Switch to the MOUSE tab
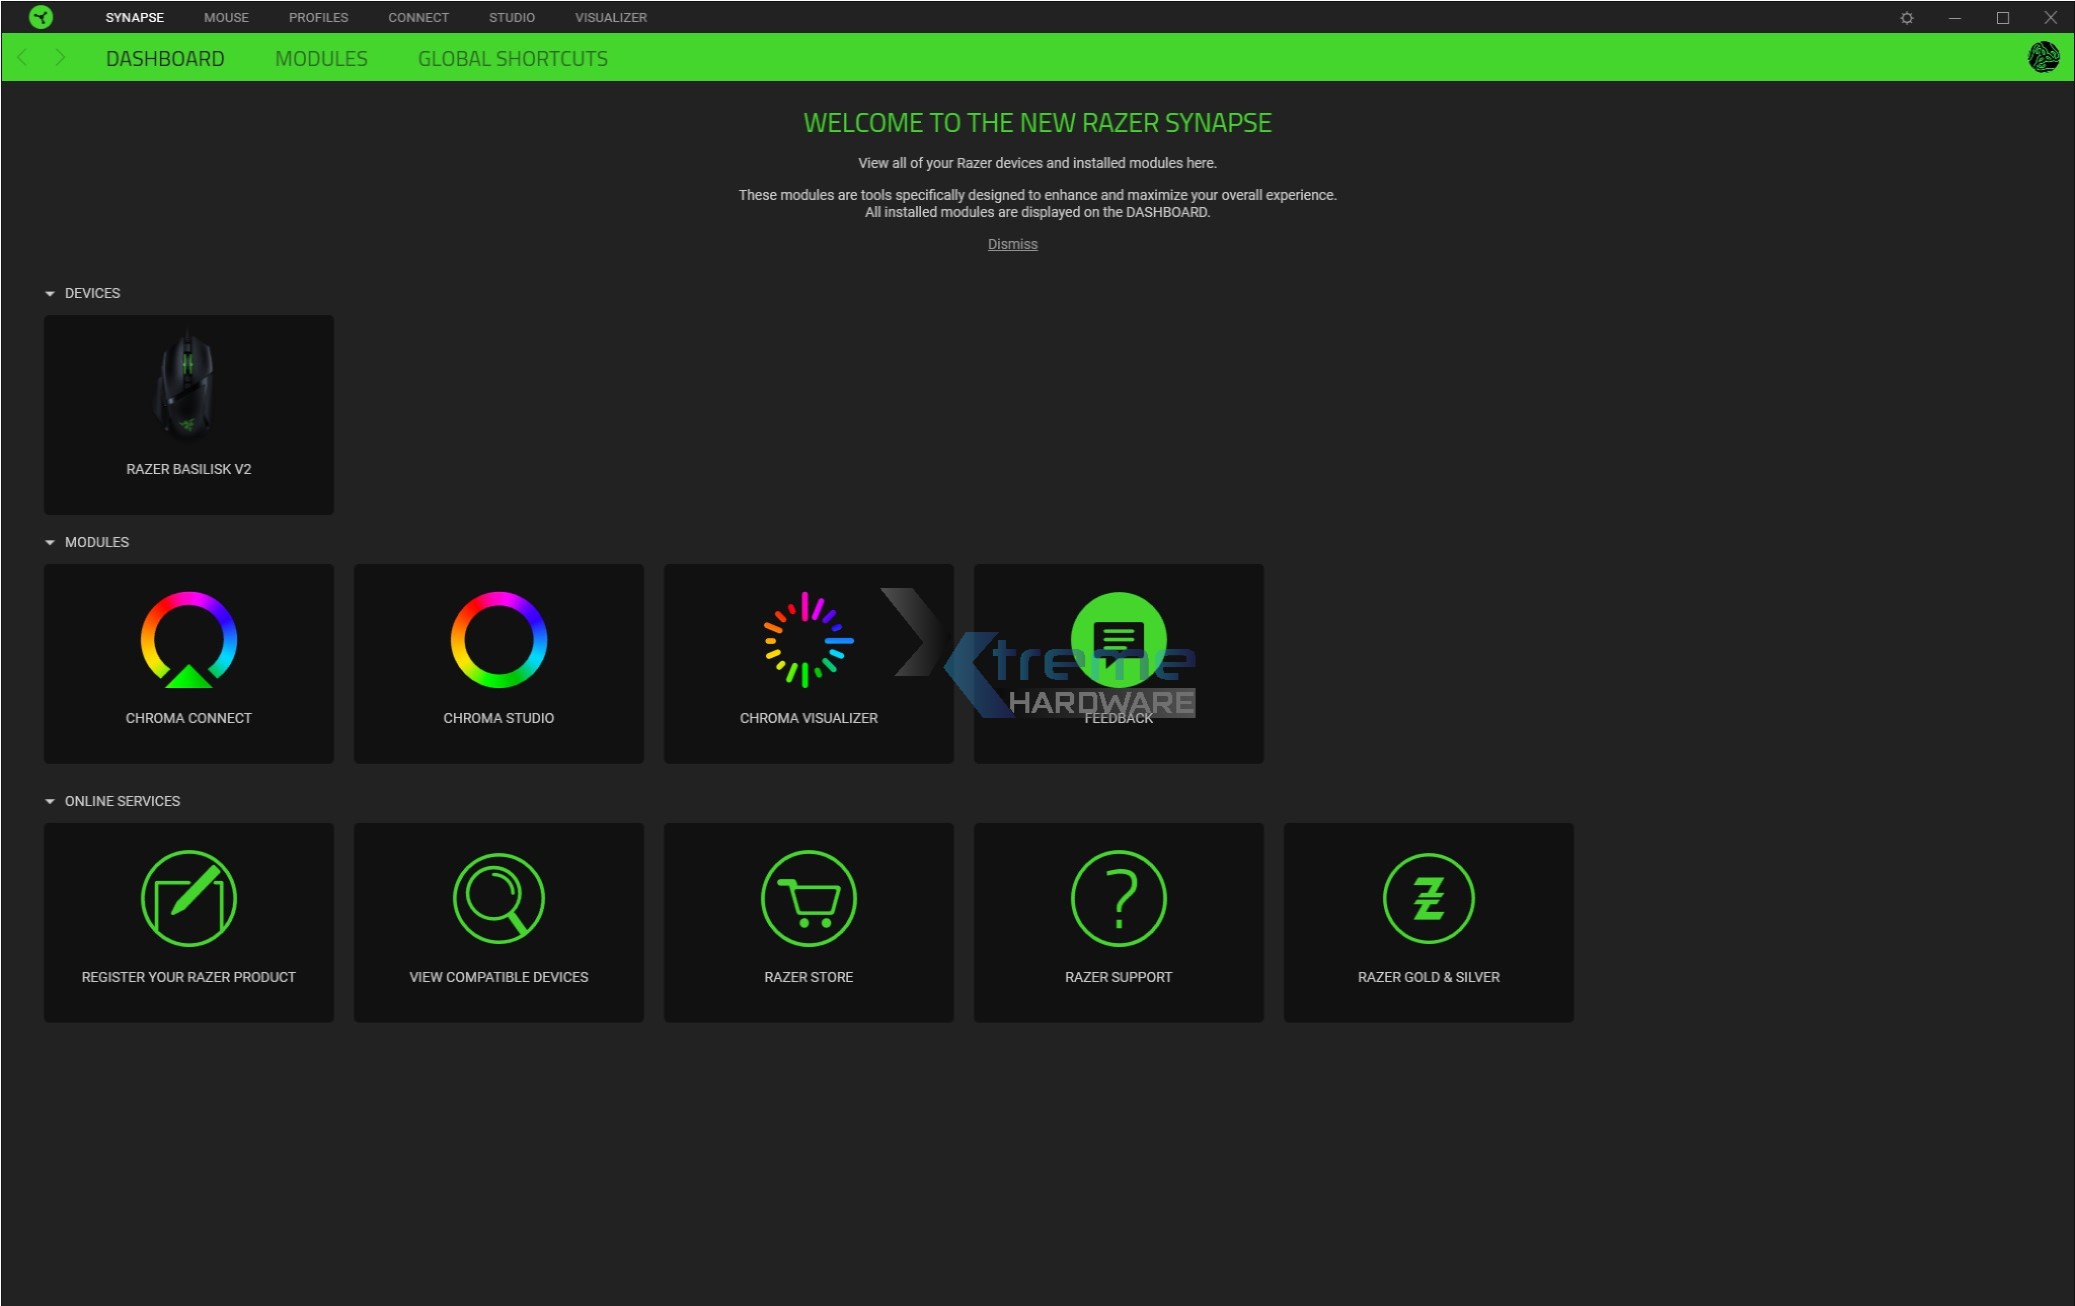The image size is (2075, 1306). pyautogui.click(x=226, y=17)
